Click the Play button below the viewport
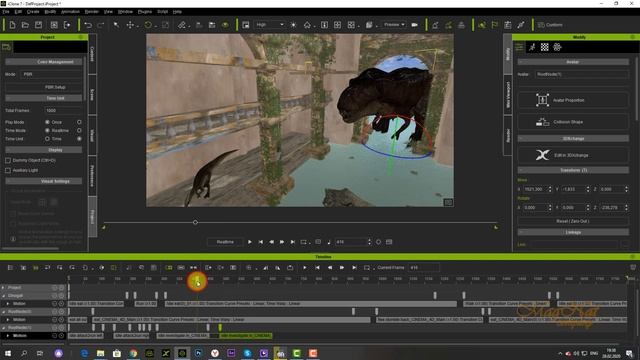The width and height of the screenshot is (640, 360). (x=250, y=242)
